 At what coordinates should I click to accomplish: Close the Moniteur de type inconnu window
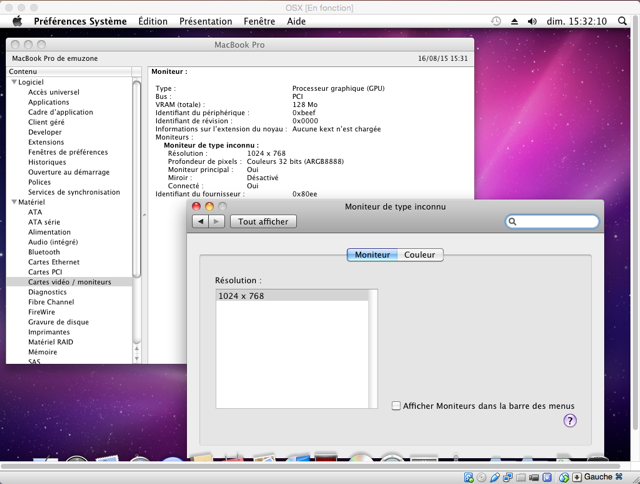(x=196, y=206)
